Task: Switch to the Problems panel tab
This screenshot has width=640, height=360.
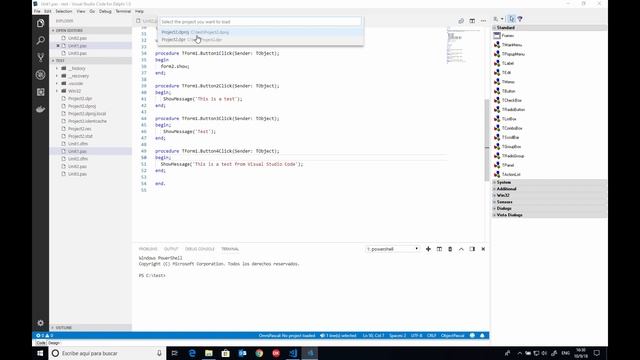Action: click(x=148, y=249)
